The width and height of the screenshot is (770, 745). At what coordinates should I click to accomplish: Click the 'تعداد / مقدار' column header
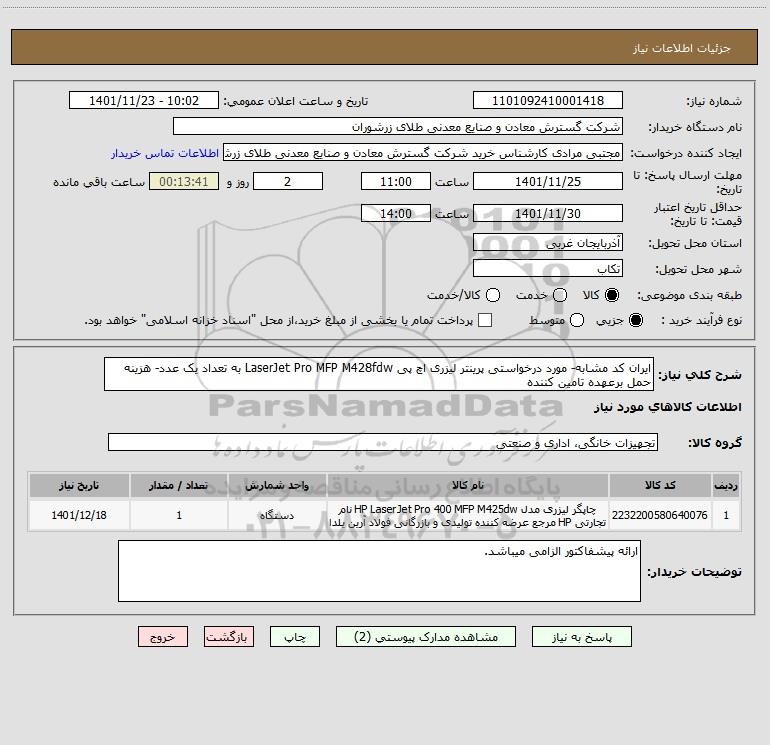(179, 485)
